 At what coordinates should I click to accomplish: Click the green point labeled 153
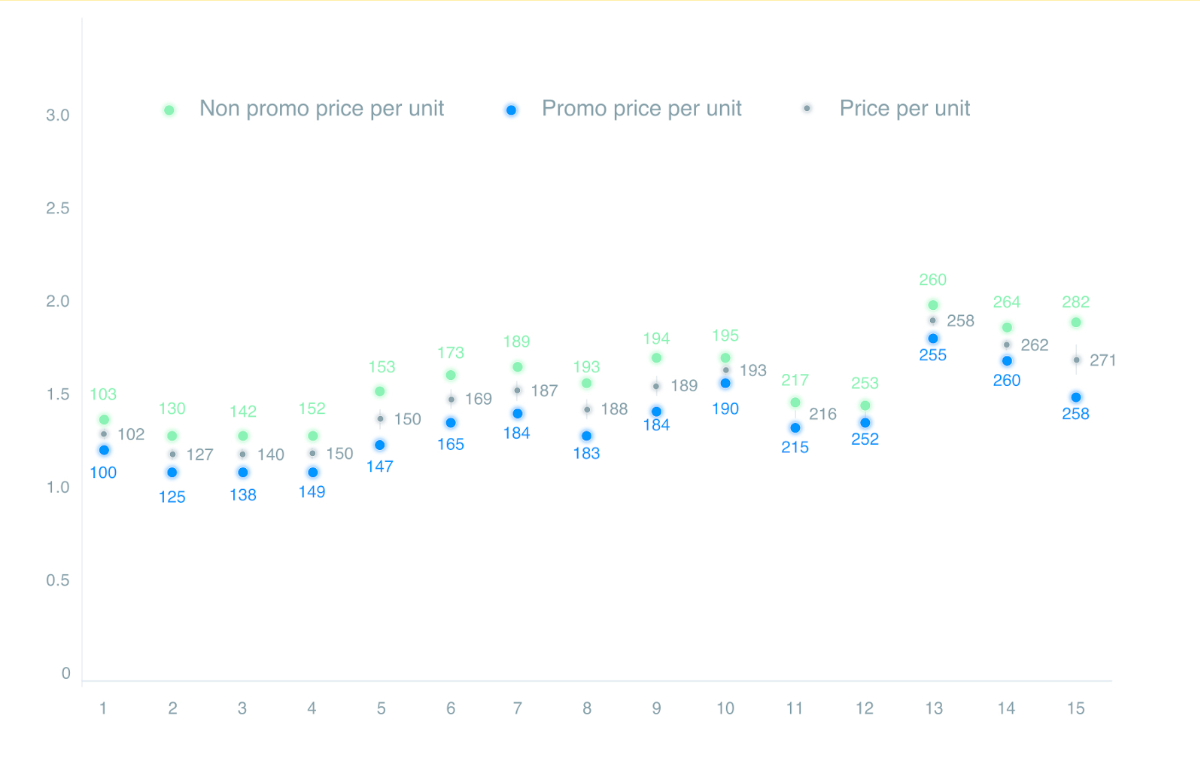click(380, 391)
